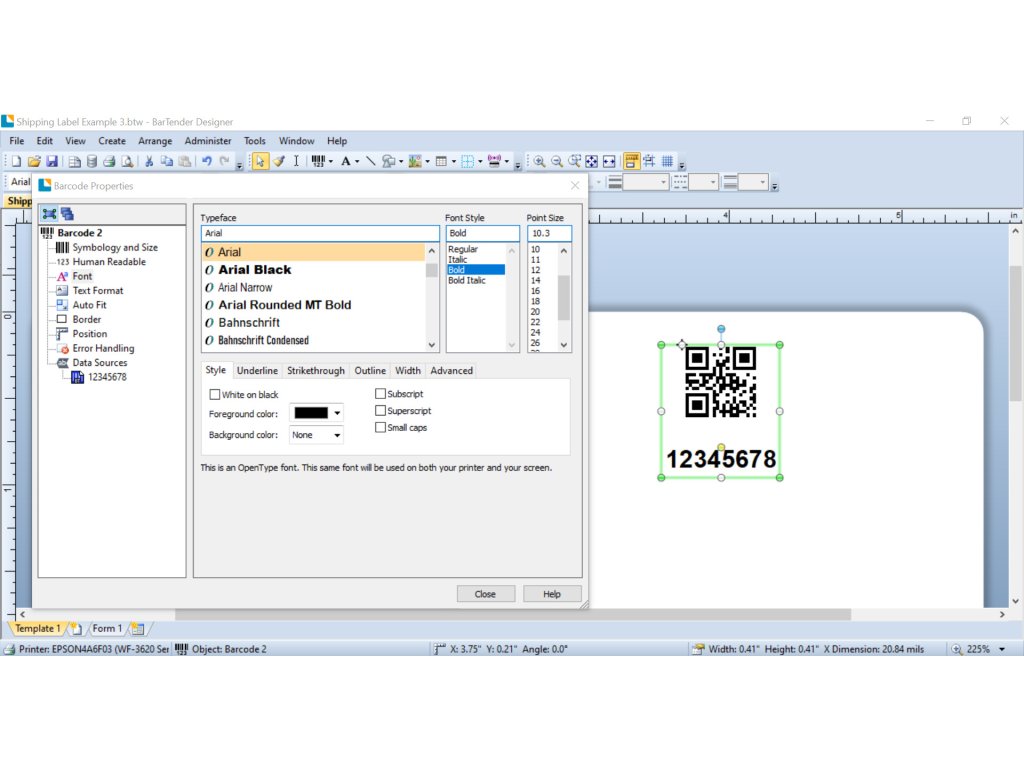Select the Text object tool (A)
The height and width of the screenshot is (768, 1024).
(345, 161)
